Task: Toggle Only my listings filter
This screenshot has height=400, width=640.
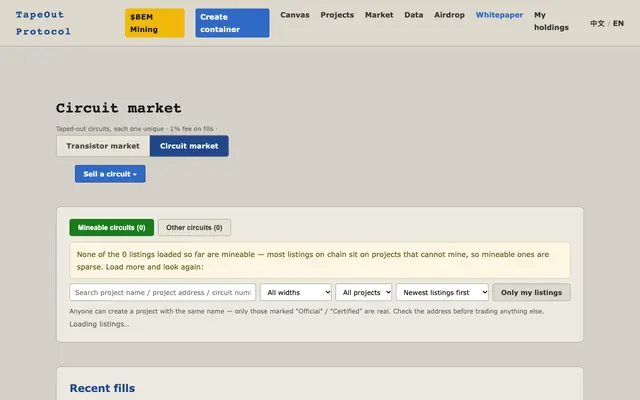Action: pyautogui.click(x=531, y=292)
